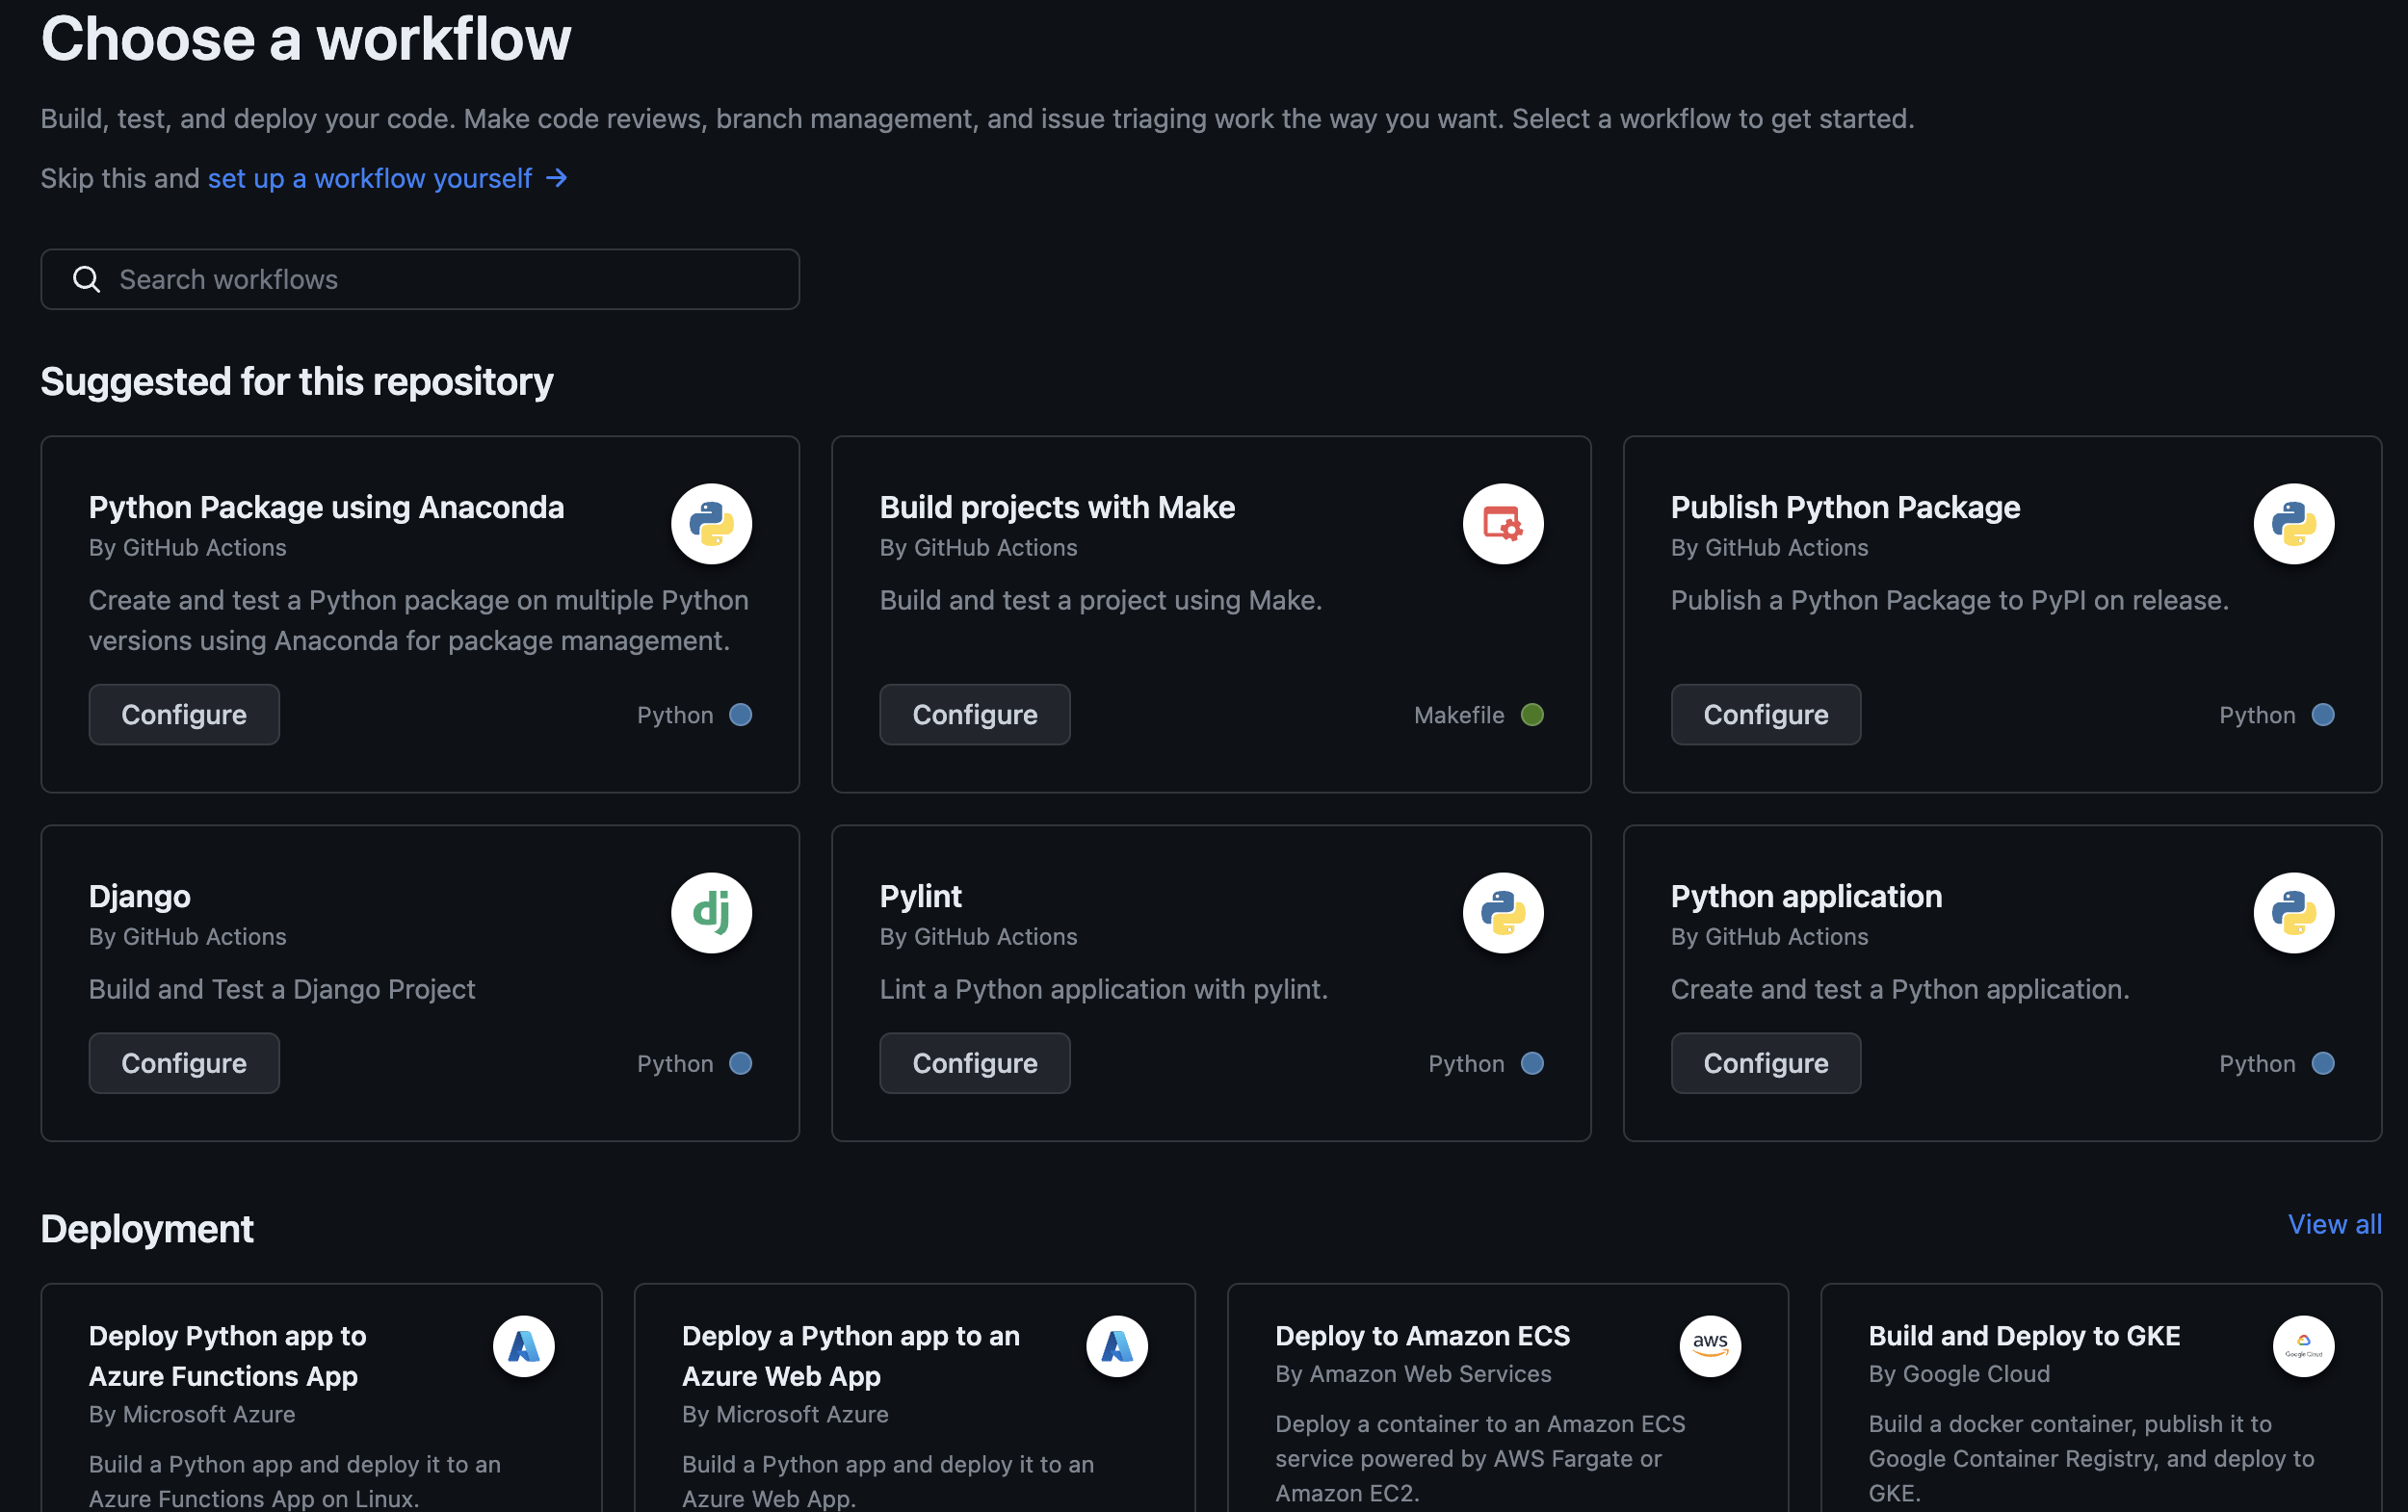
Task: Click the Python logo on the Pylint card
Action: 1502,912
